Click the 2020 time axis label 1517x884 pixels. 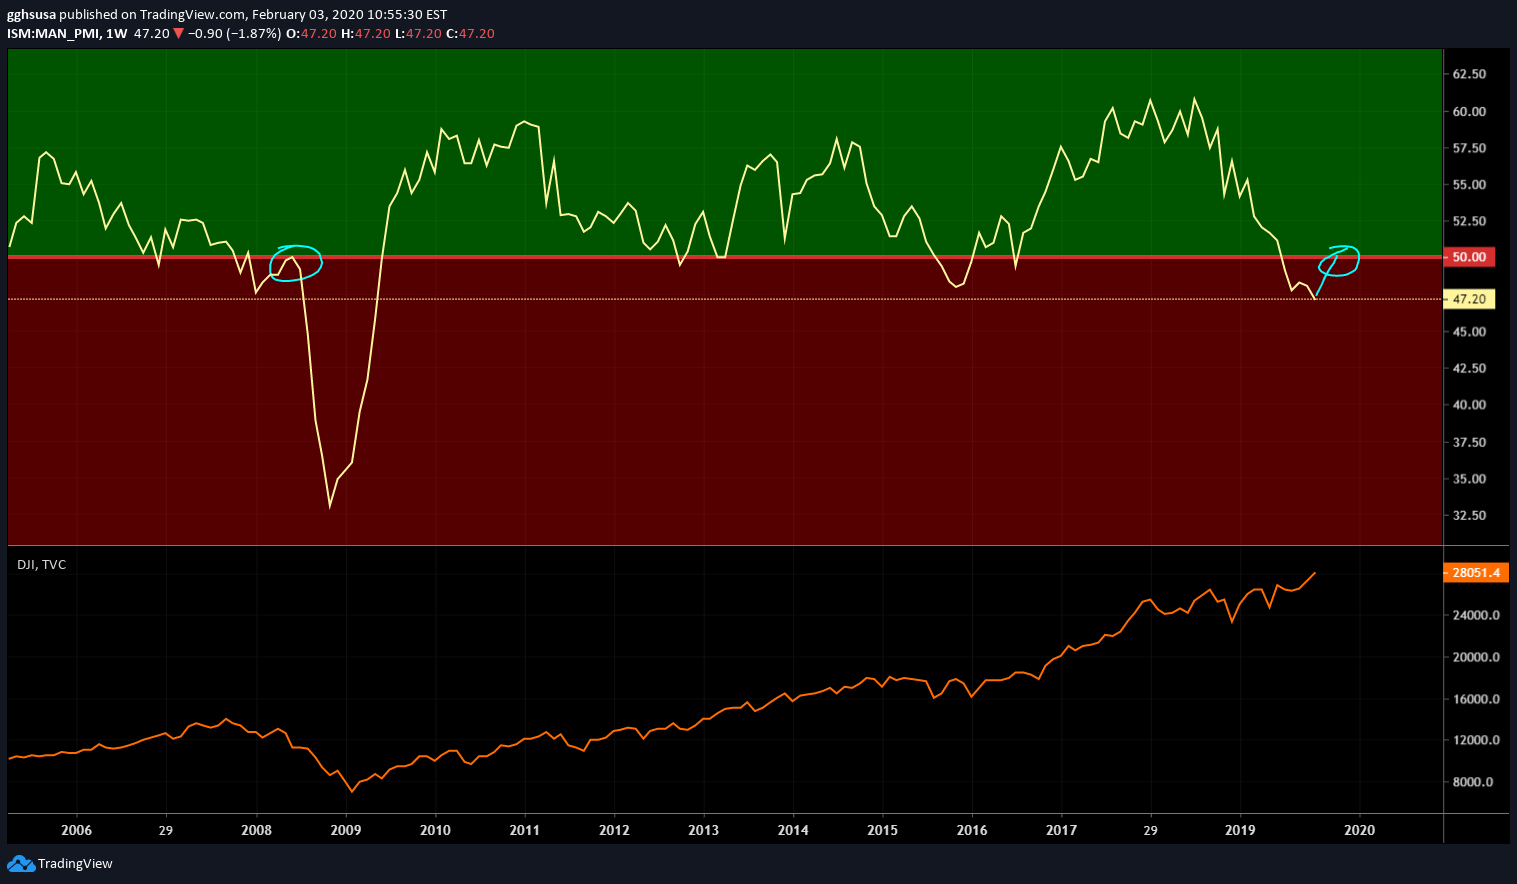click(x=1360, y=830)
